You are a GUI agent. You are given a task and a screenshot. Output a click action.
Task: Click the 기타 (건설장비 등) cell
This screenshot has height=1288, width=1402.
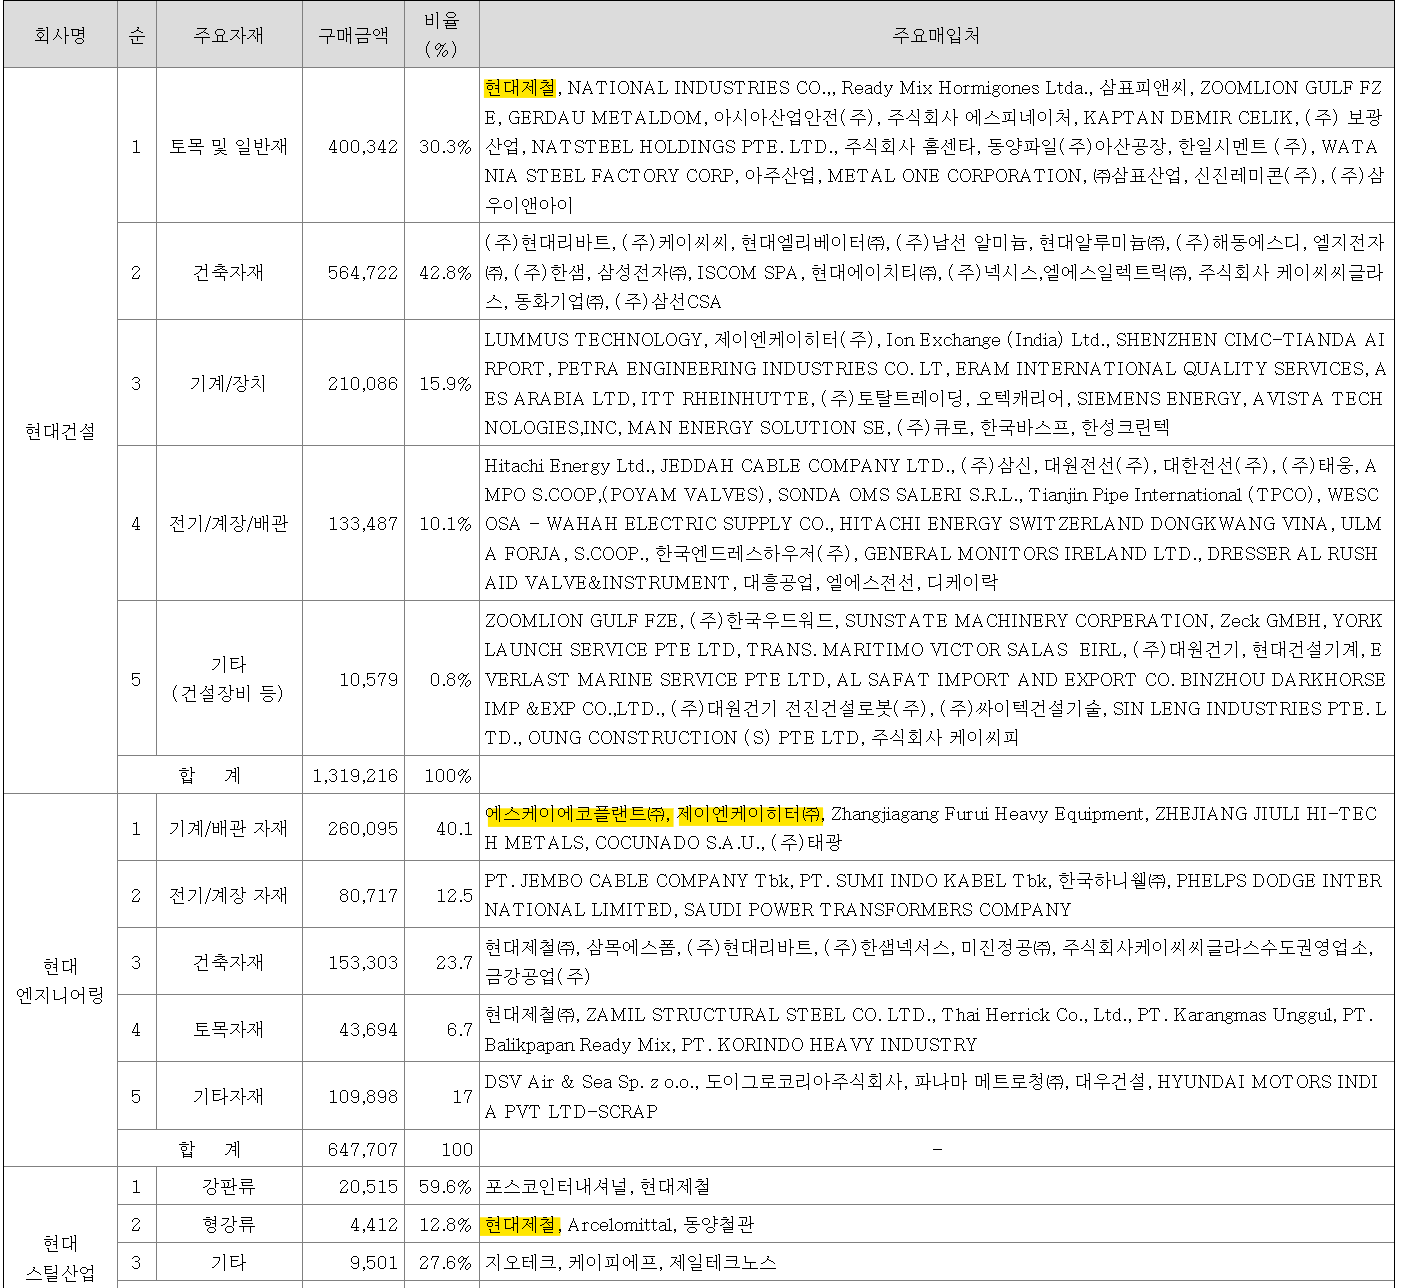coord(229,679)
